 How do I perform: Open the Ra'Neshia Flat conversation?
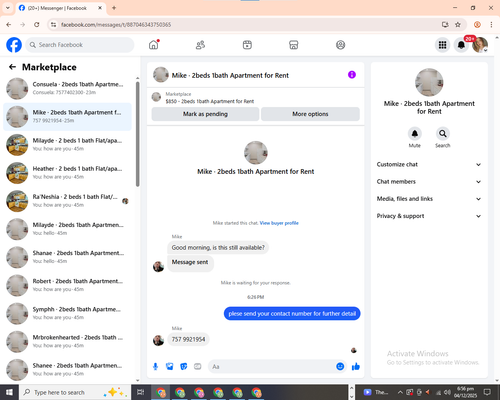[67, 201]
